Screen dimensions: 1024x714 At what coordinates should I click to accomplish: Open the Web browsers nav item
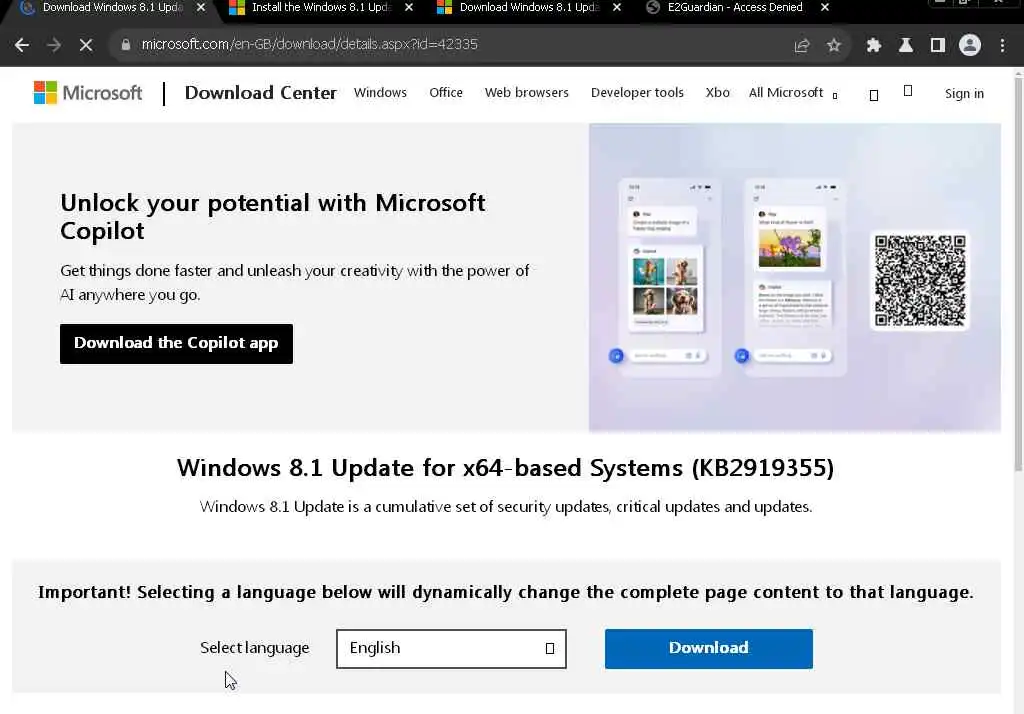point(526,93)
